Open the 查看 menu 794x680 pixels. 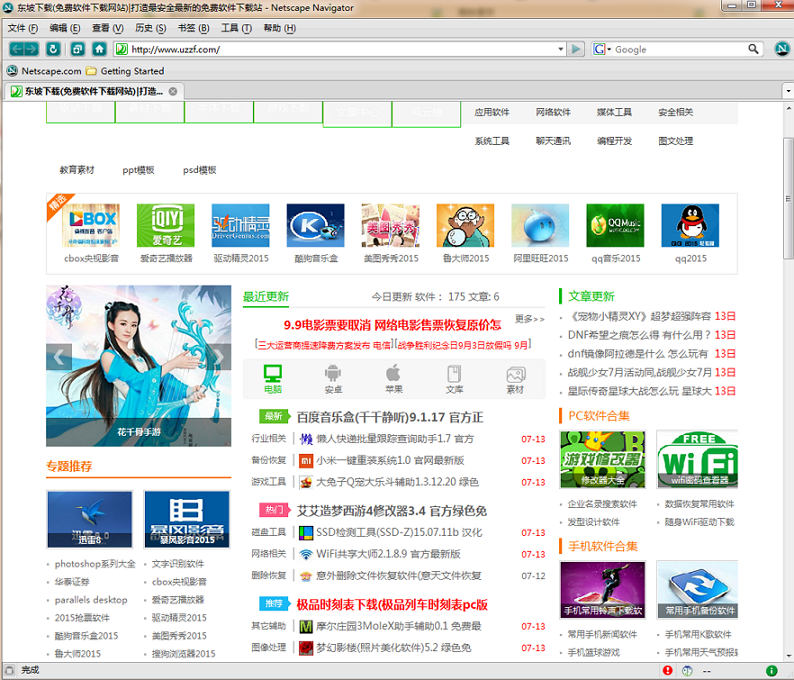[107, 28]
